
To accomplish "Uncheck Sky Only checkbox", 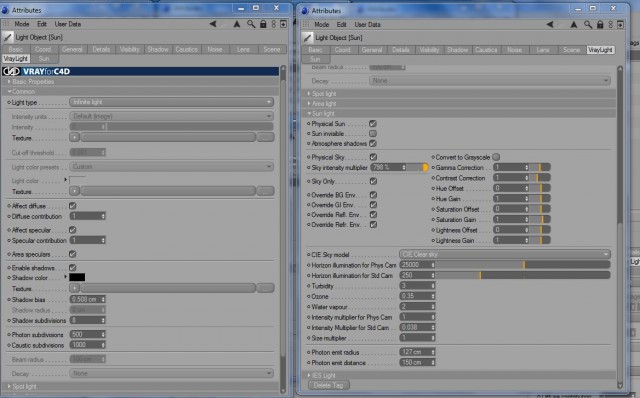I will tap(373, 181).
